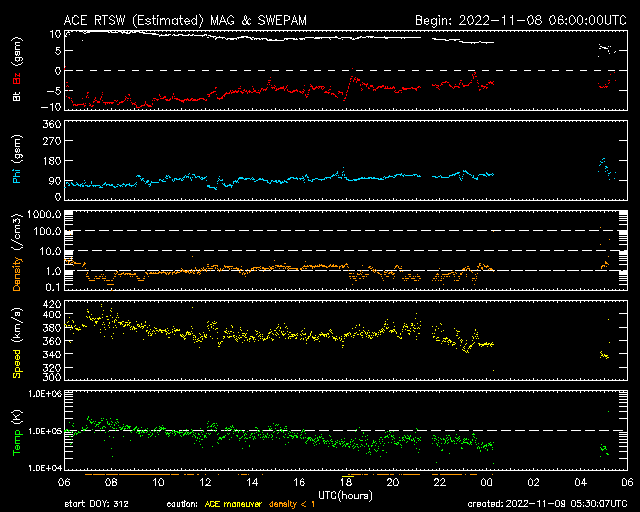Screen dimensions: 640x512
Task: Click the 'start DOY: 312' text
Action: [x=95, y=505]
